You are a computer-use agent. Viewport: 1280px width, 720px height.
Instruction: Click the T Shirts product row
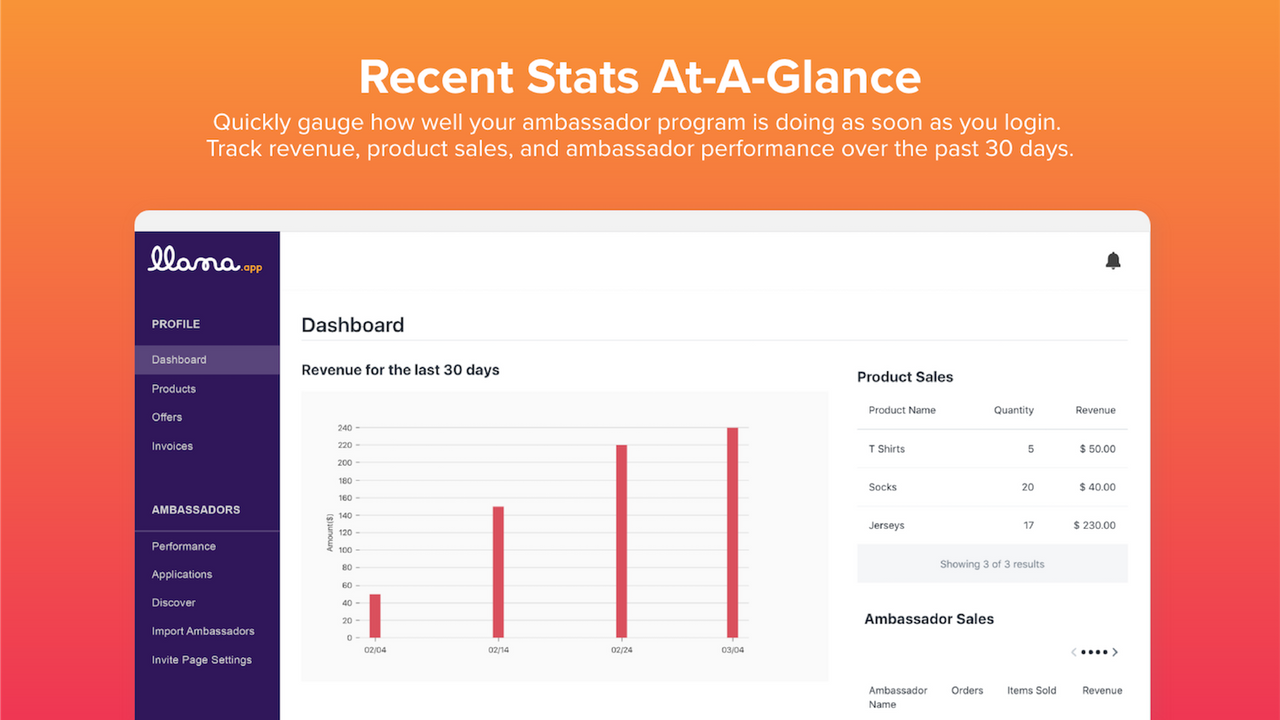886,449
